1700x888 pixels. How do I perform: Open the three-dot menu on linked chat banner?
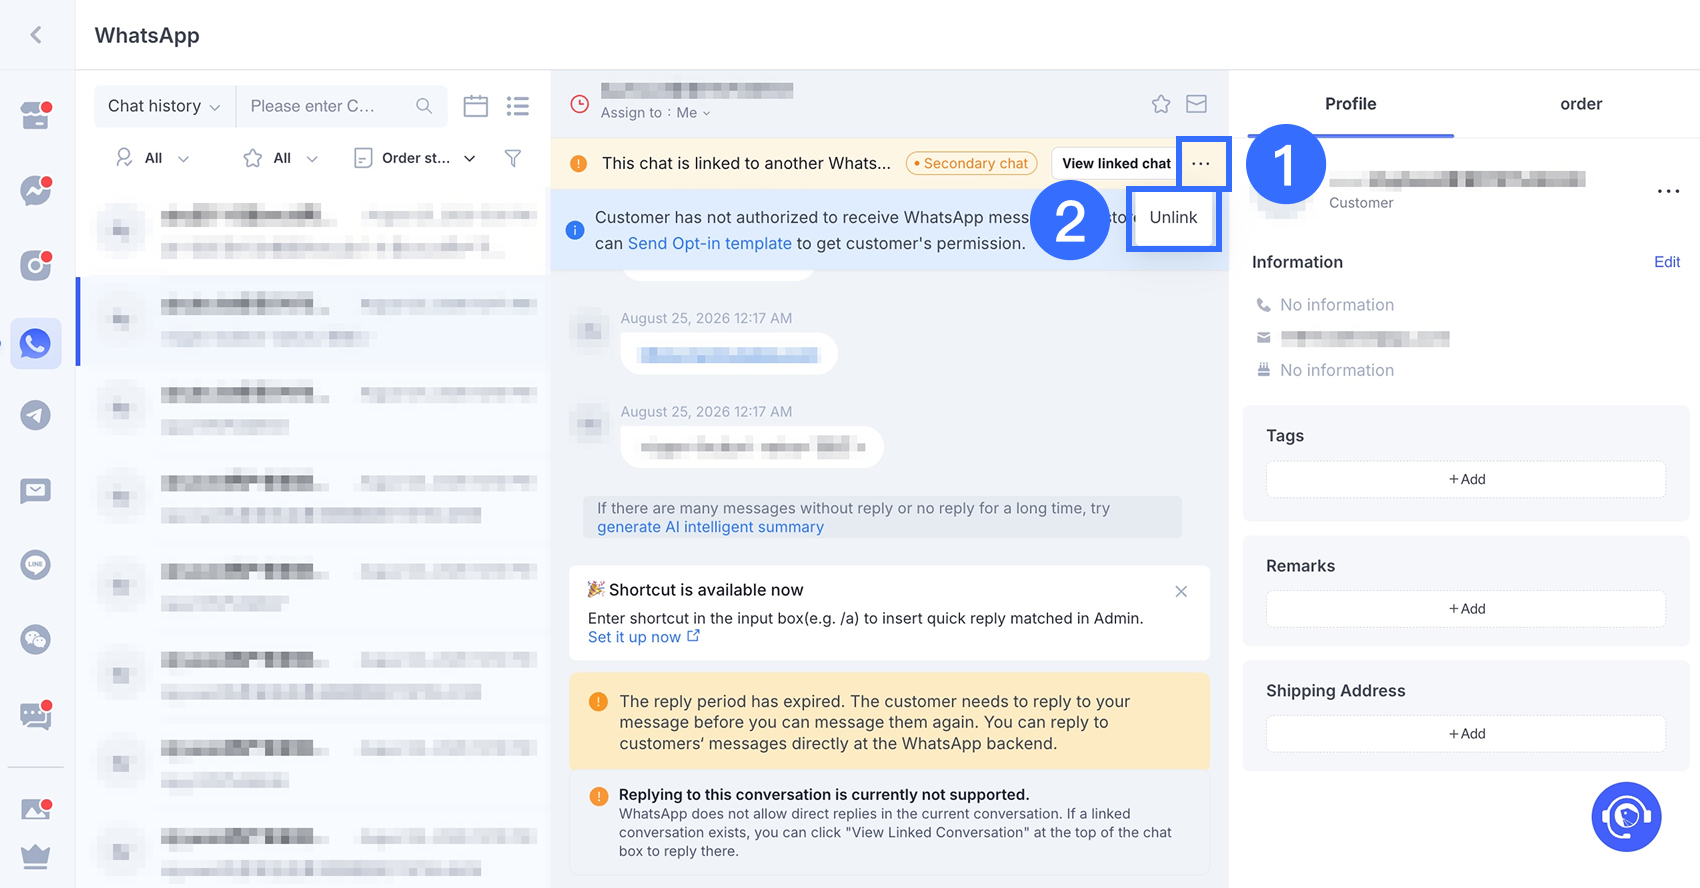[1201, 163]
